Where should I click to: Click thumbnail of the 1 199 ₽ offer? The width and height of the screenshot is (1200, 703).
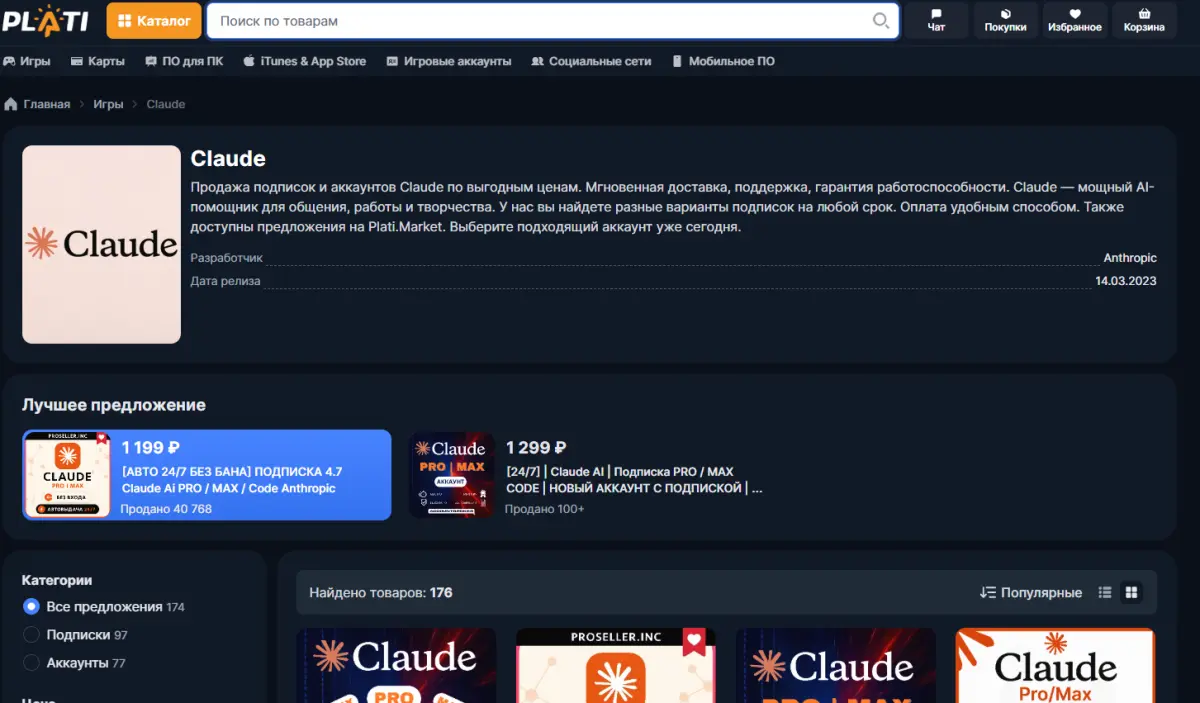click(67, 475)
